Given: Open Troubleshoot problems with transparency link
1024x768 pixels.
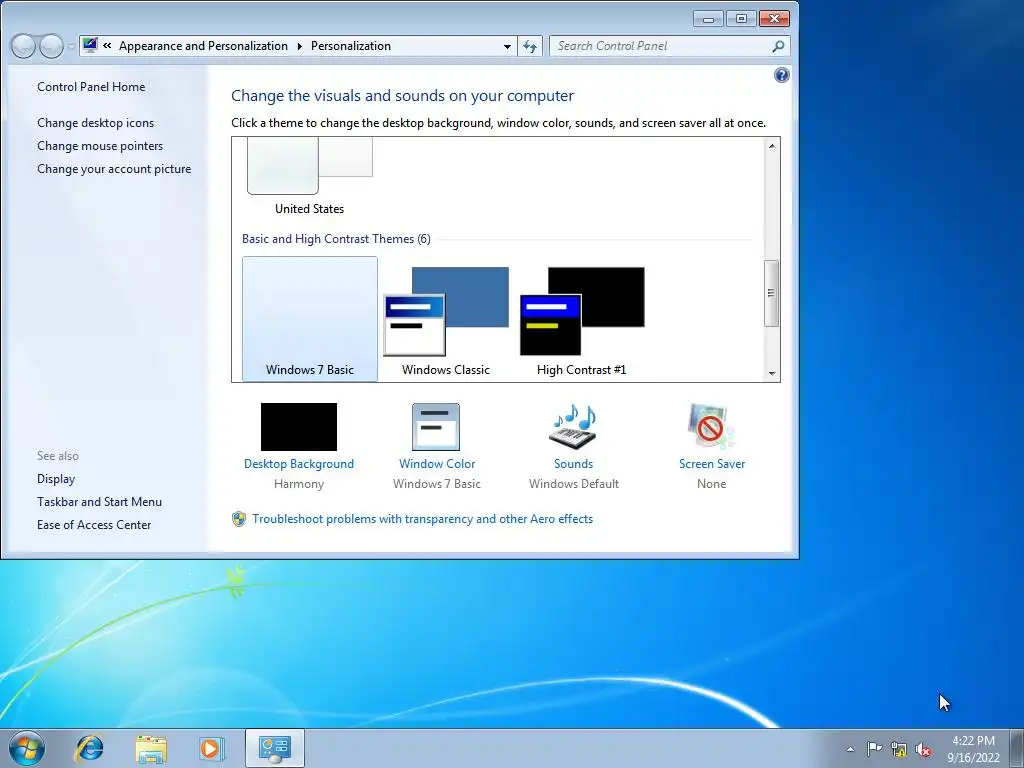Looking at the screenshot, I should (x=423, y=519).
